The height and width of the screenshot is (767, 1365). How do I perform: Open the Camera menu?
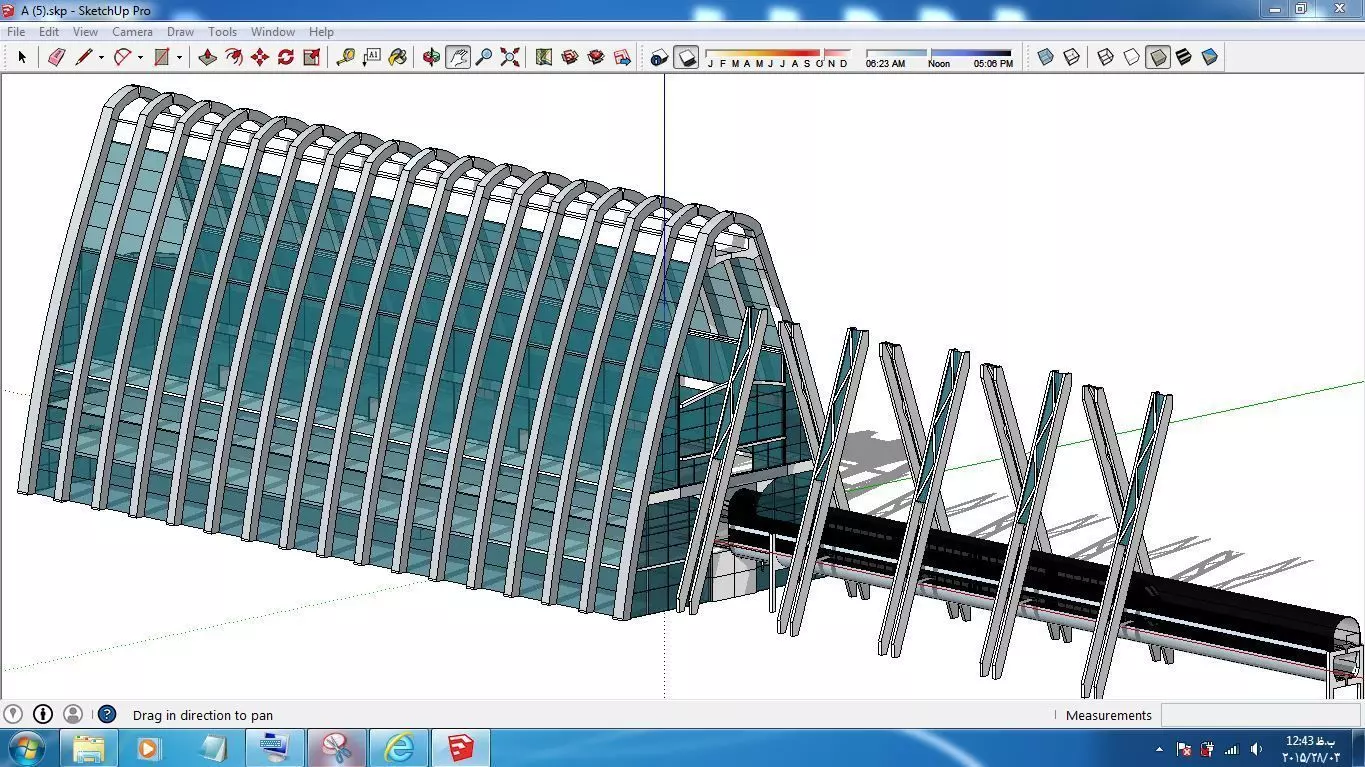pos(132,32)
